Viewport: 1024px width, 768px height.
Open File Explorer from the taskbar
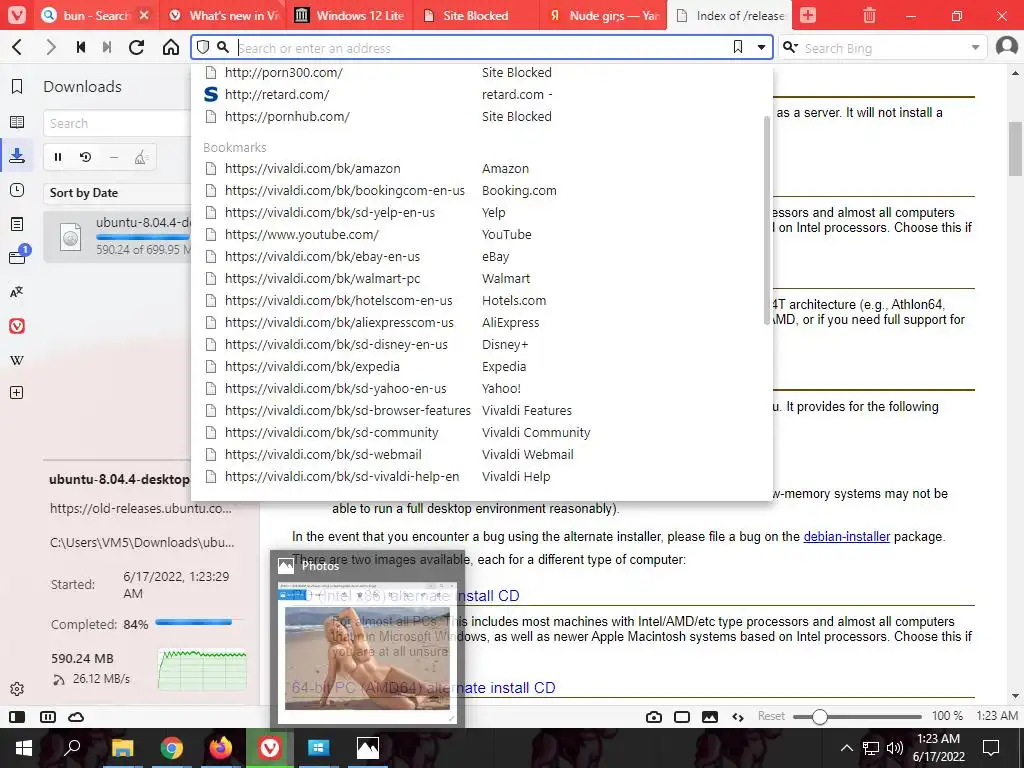(122, 748)
